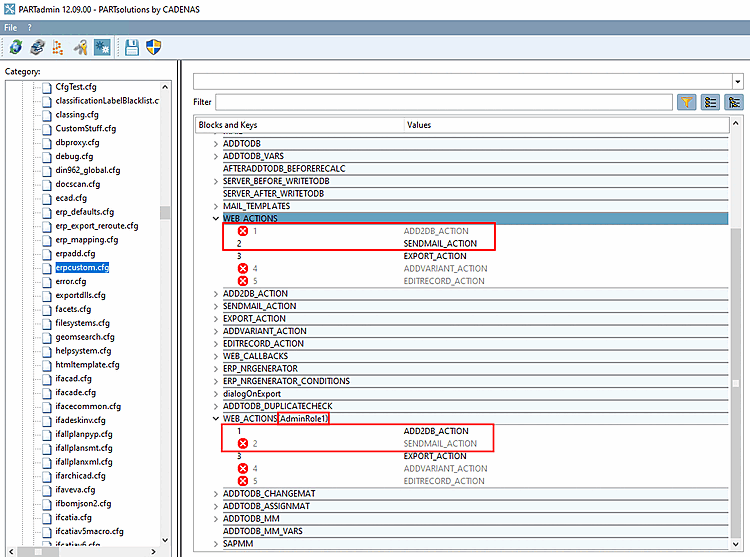Select SENDMAIL_ACTION value of key 2 under WEB_ACTIONS
This screenshot has width=750, height=557.
coord(440,243)
